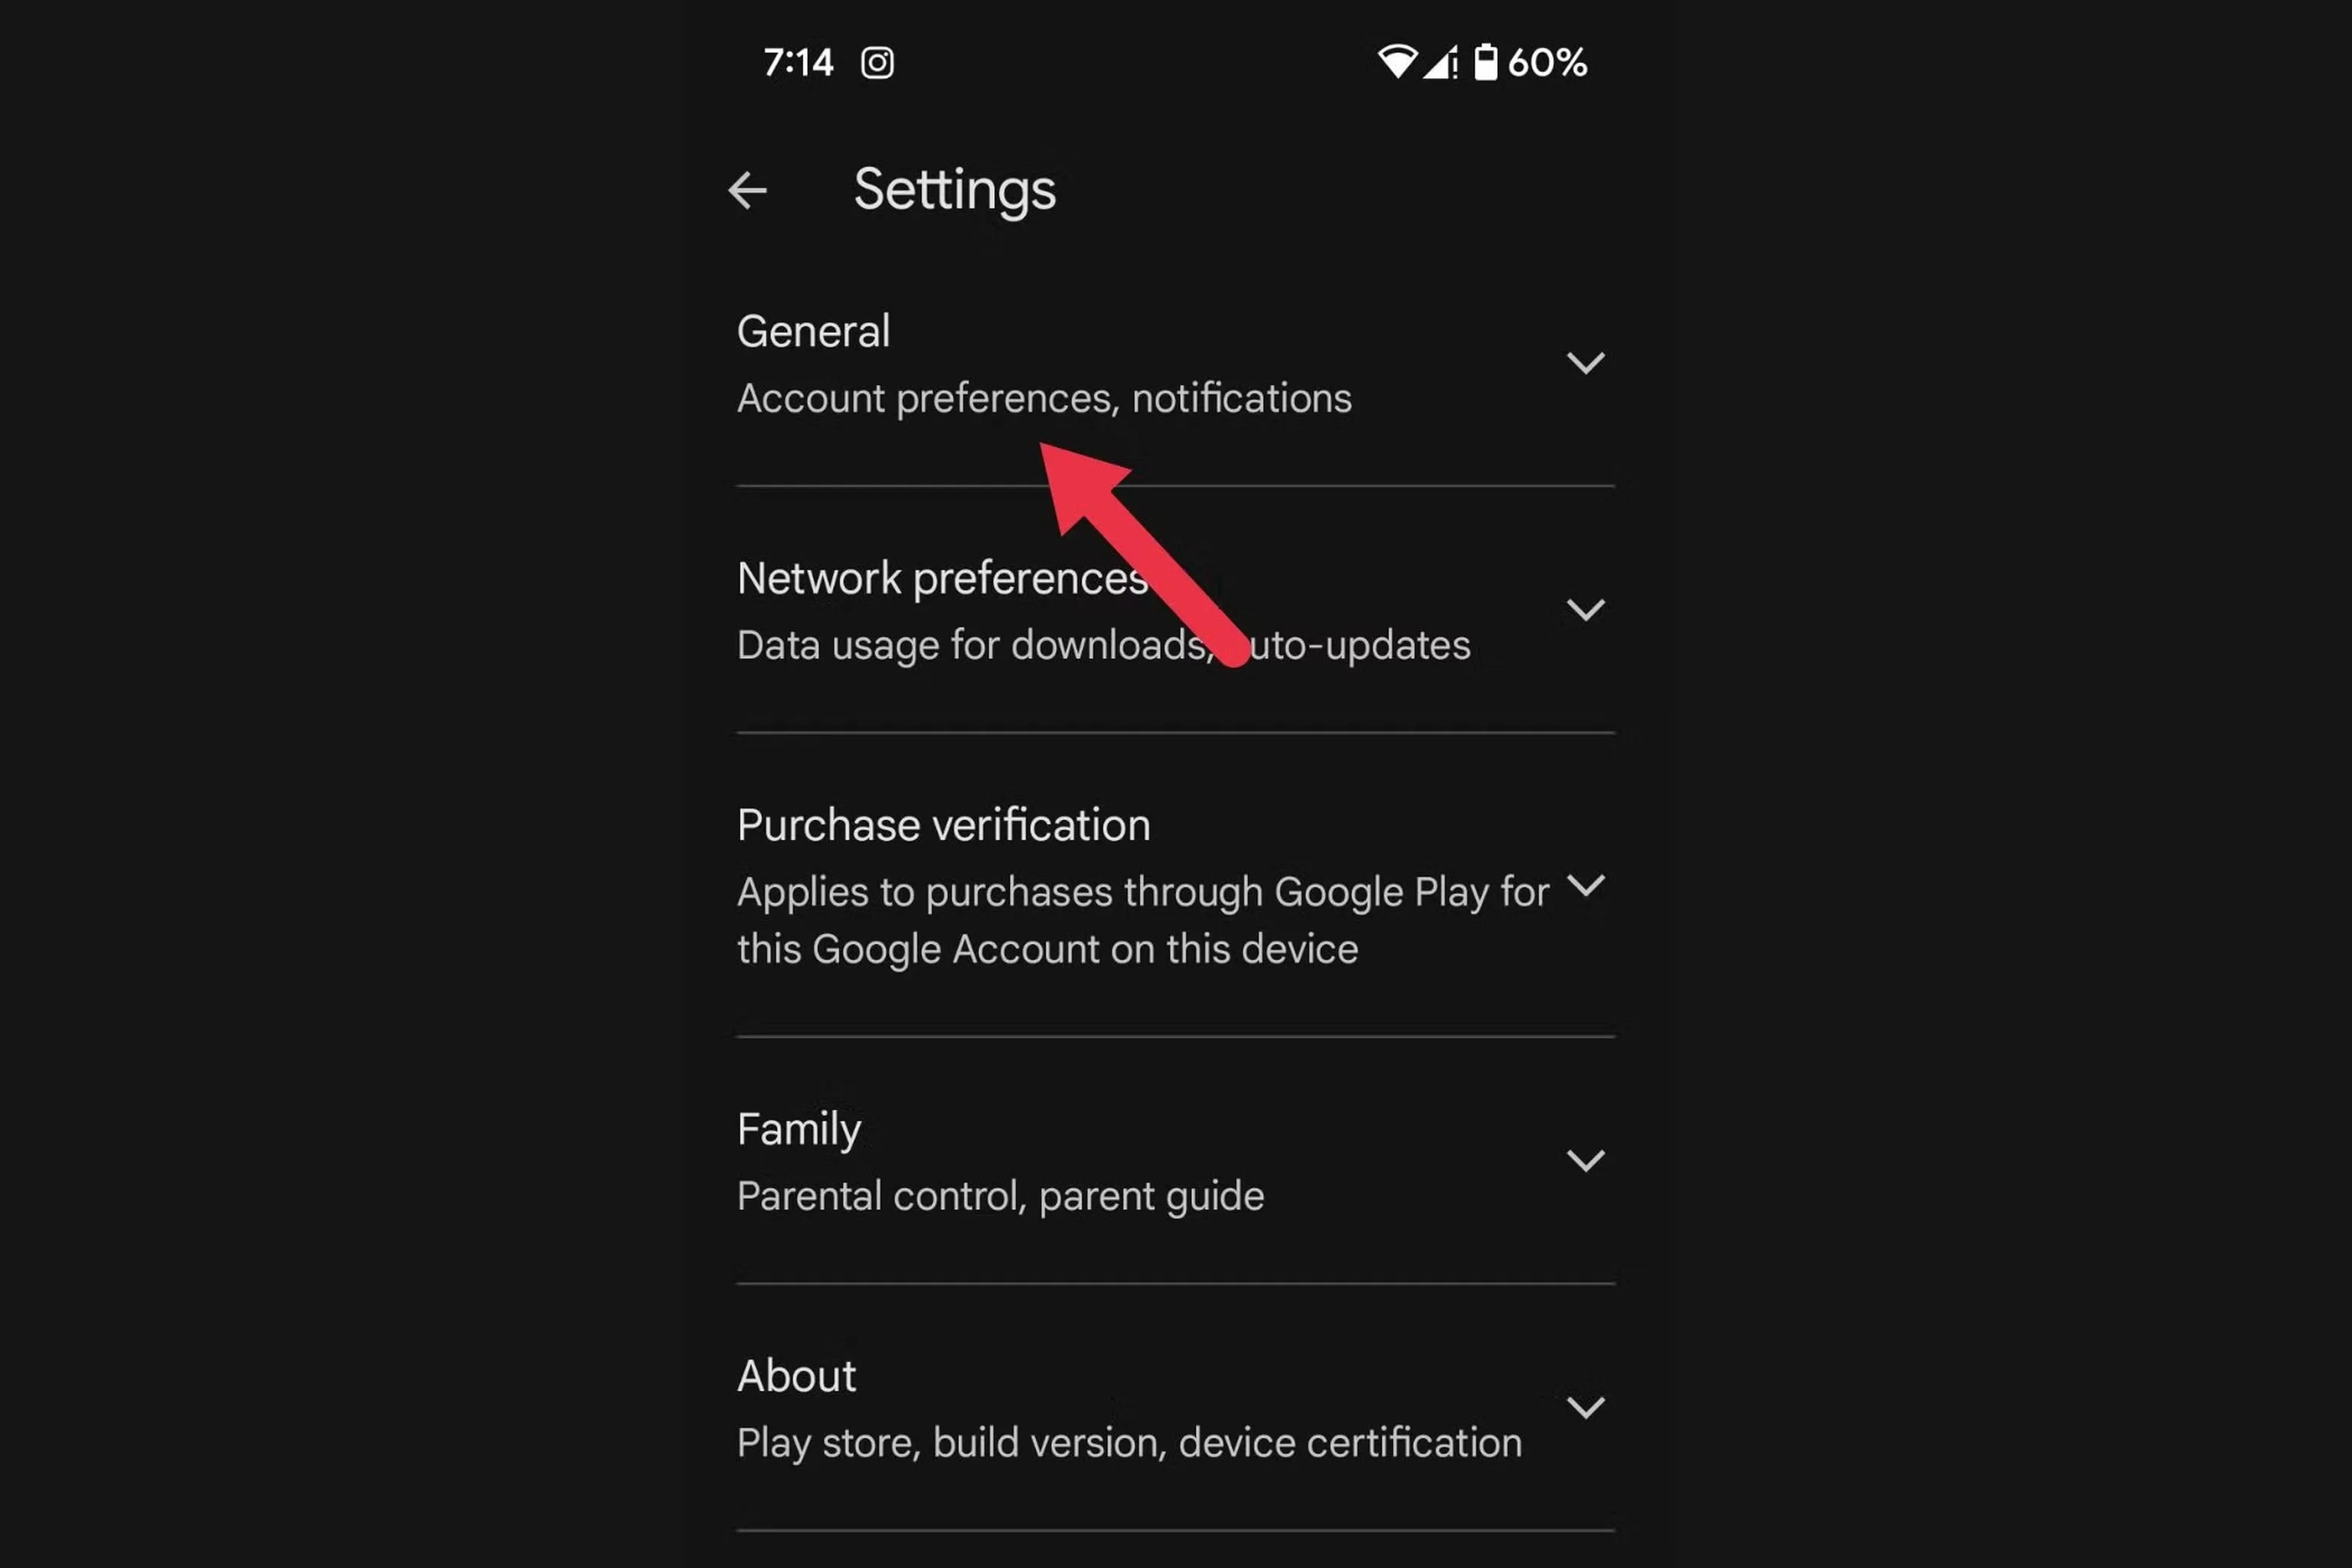Open the General settings title

tap(813, 331)
